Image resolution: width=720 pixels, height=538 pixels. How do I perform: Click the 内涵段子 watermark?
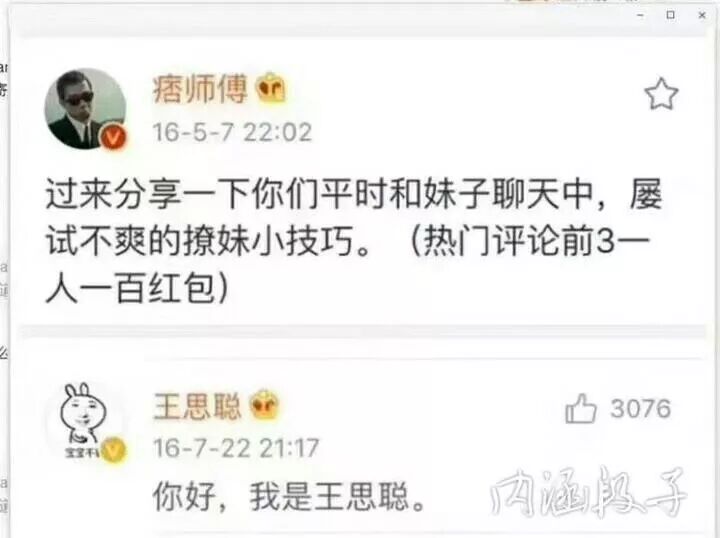(x=589, y=492)
